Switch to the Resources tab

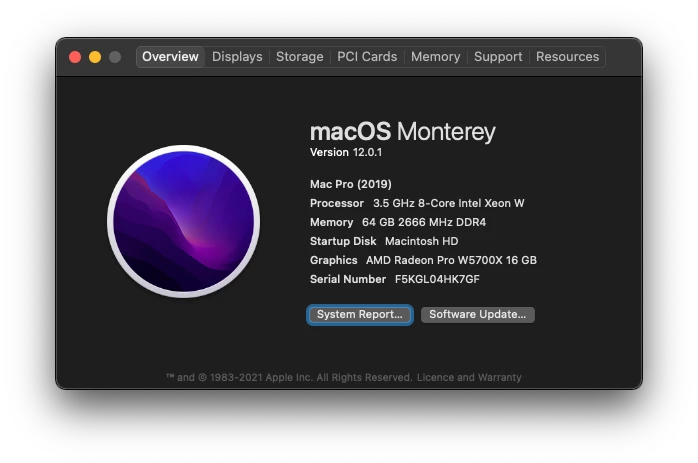[x=567, y=57]
